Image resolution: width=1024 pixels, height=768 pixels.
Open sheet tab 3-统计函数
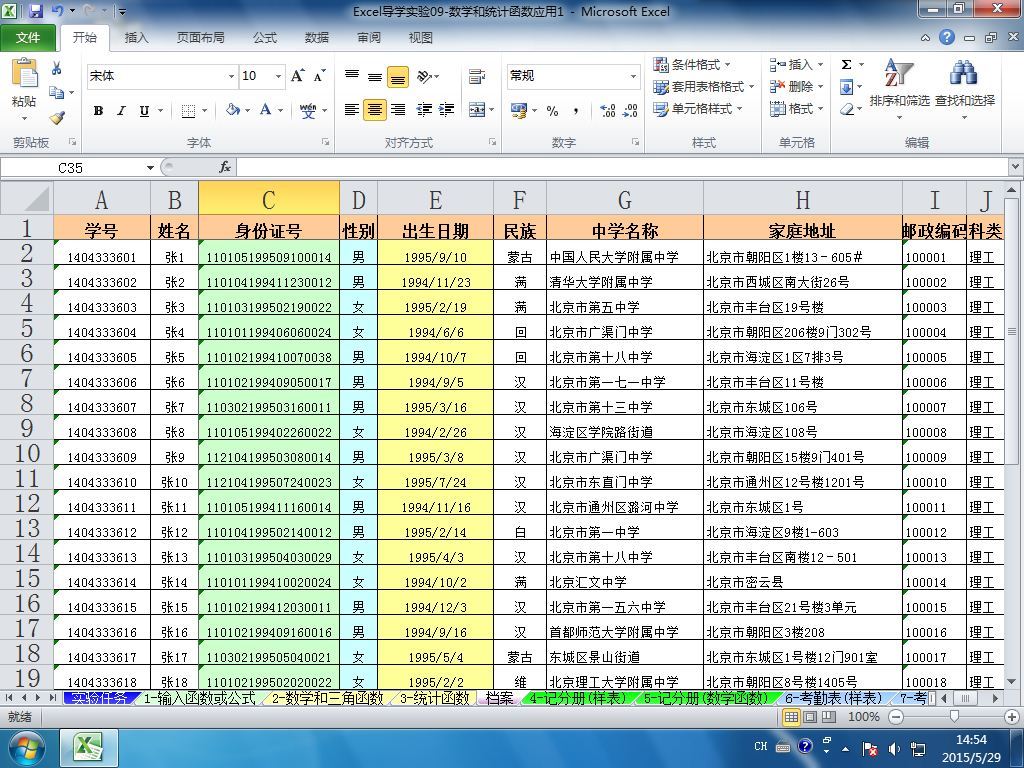[435, 698]
